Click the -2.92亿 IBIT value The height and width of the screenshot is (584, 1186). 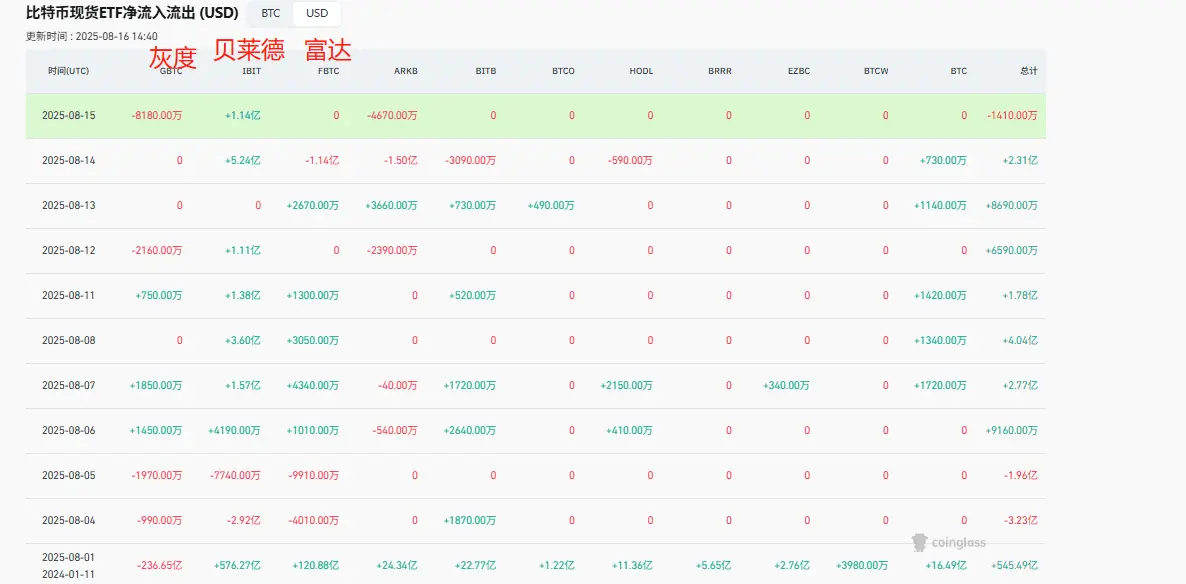244,520
